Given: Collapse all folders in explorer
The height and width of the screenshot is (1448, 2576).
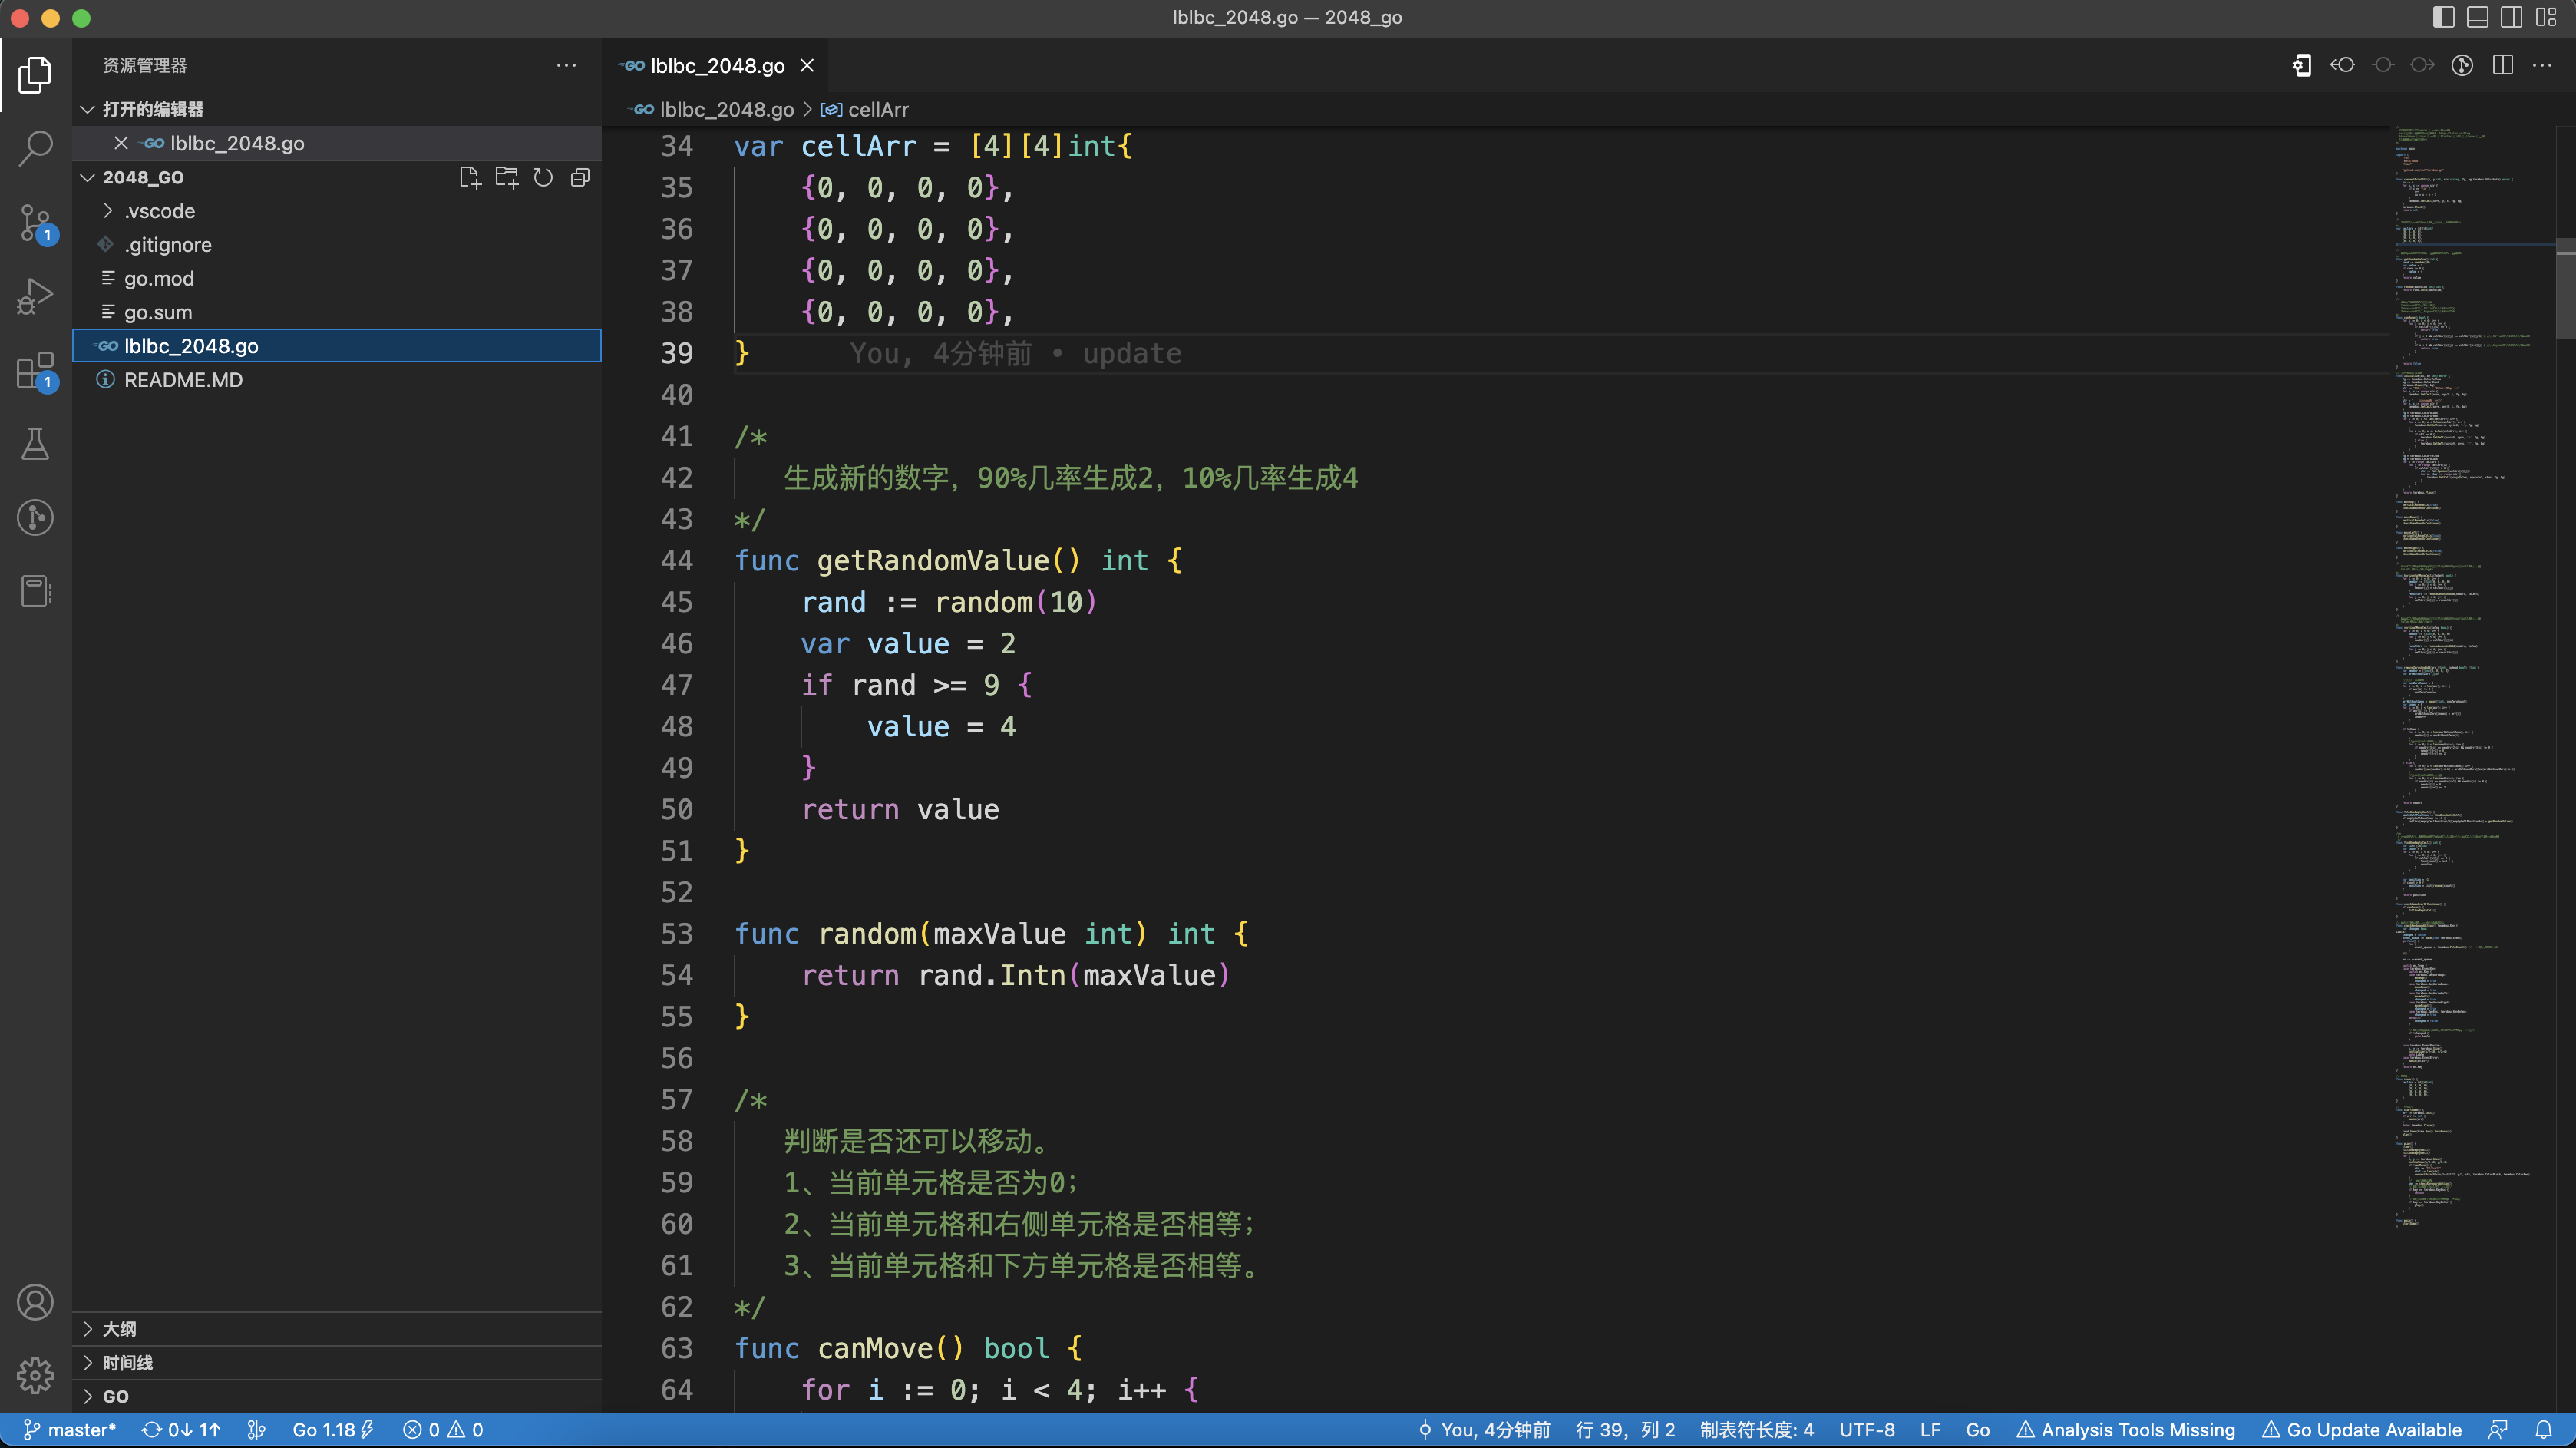Looking at the screenshot, I should tap(580, 178).
